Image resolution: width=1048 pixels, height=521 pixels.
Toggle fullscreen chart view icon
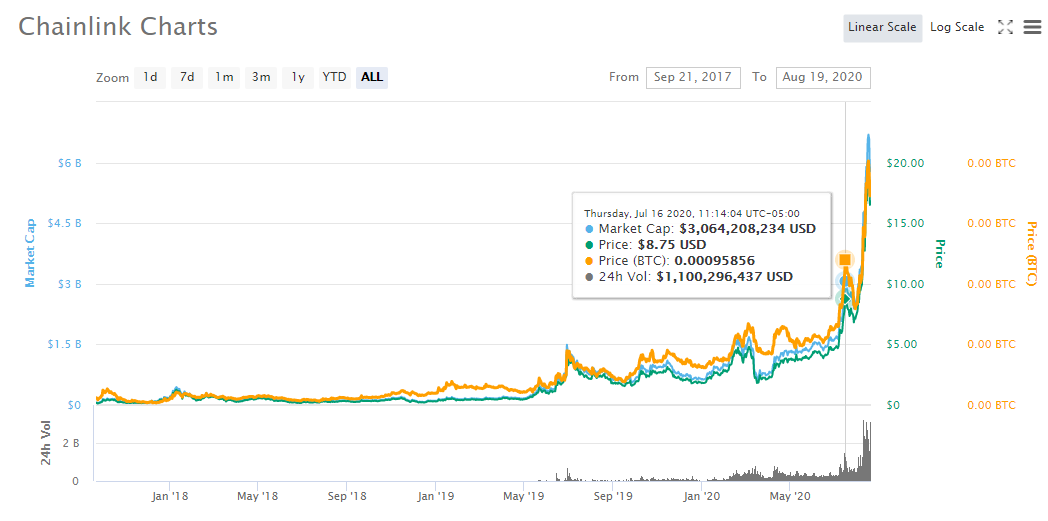pyautogui.click(x=1005, y=27)
